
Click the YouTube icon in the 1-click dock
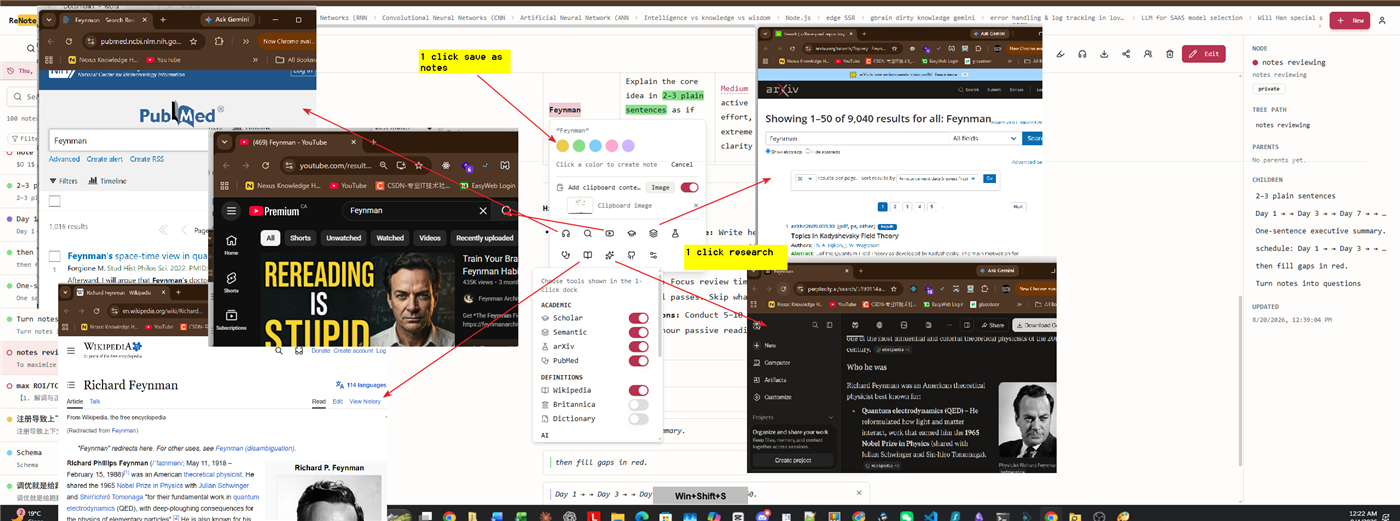pos(609,233)
